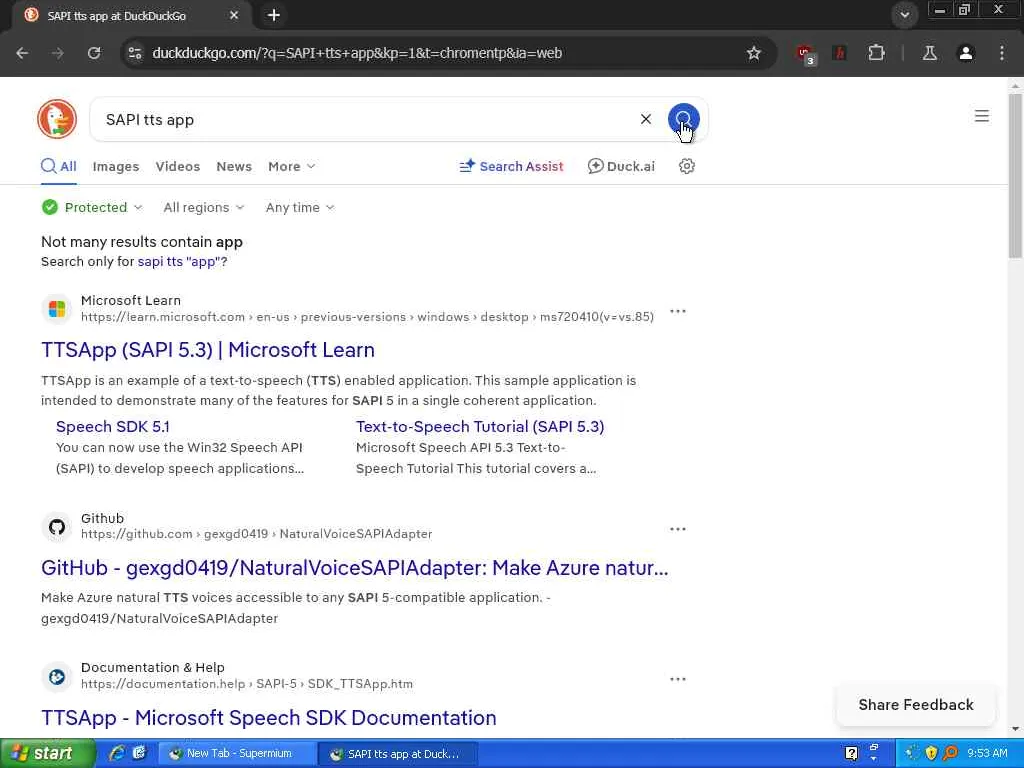Open the Speech SDK 5.1 sublink
Image resolution: width=1024 pixels, height=768 pixels.
click(x=112, y=426)
